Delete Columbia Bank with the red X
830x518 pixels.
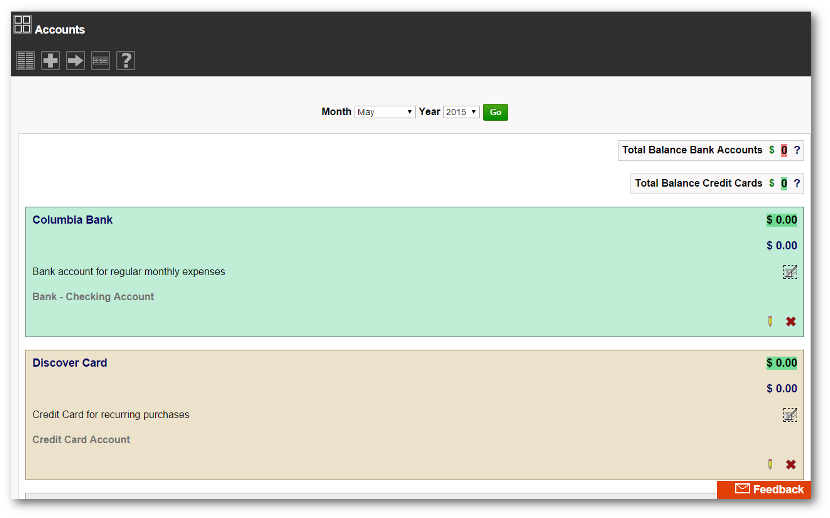click(x=791, y=322)
